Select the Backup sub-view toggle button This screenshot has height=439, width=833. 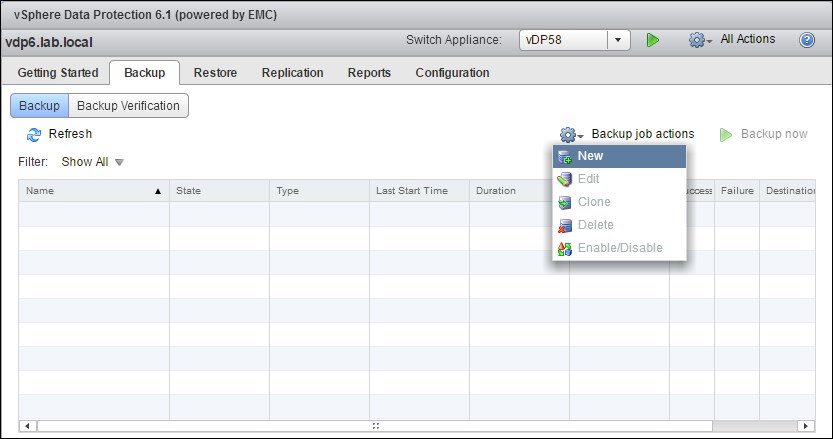(x=39, y=106)
